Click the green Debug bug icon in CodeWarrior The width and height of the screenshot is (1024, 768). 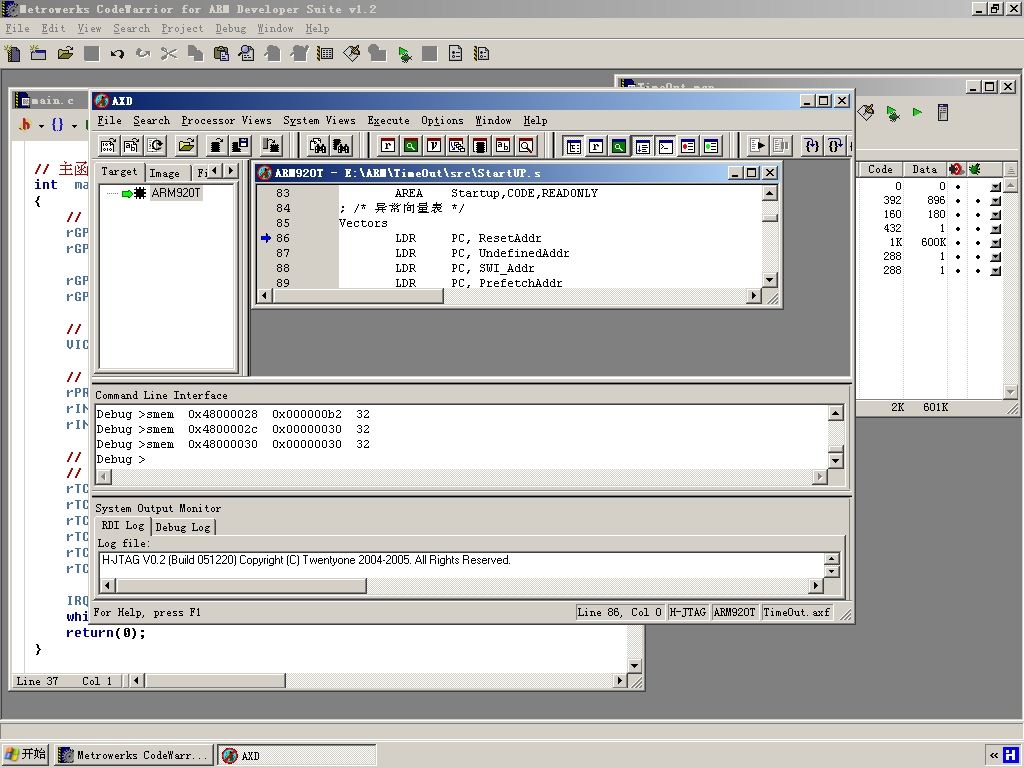point(404,54)
